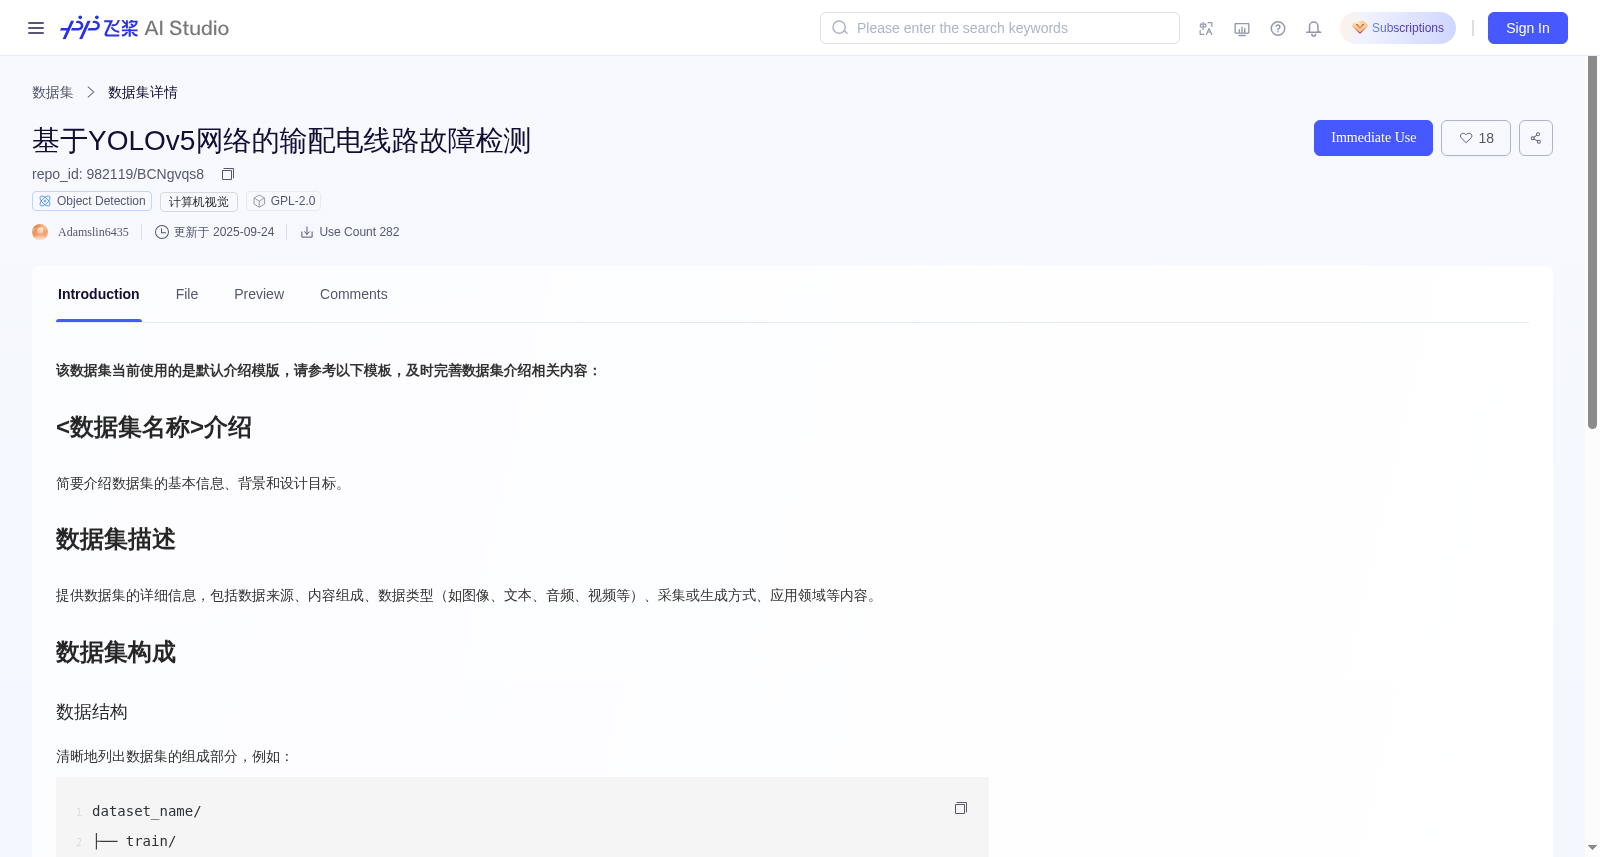Click the search magnifier icon
Image resolution: width=1600 pixels, height=857 pixels.
[840, 28]
